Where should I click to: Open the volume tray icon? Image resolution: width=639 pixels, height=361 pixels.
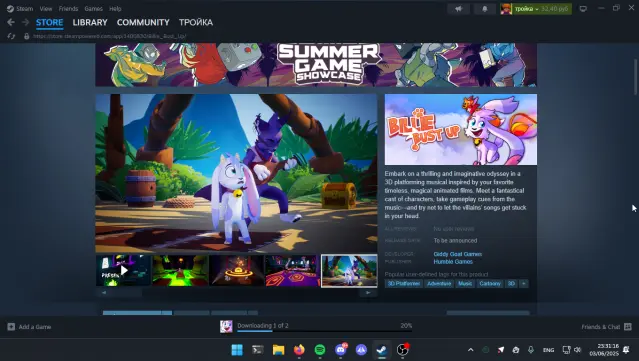click(x=578, y=350)
